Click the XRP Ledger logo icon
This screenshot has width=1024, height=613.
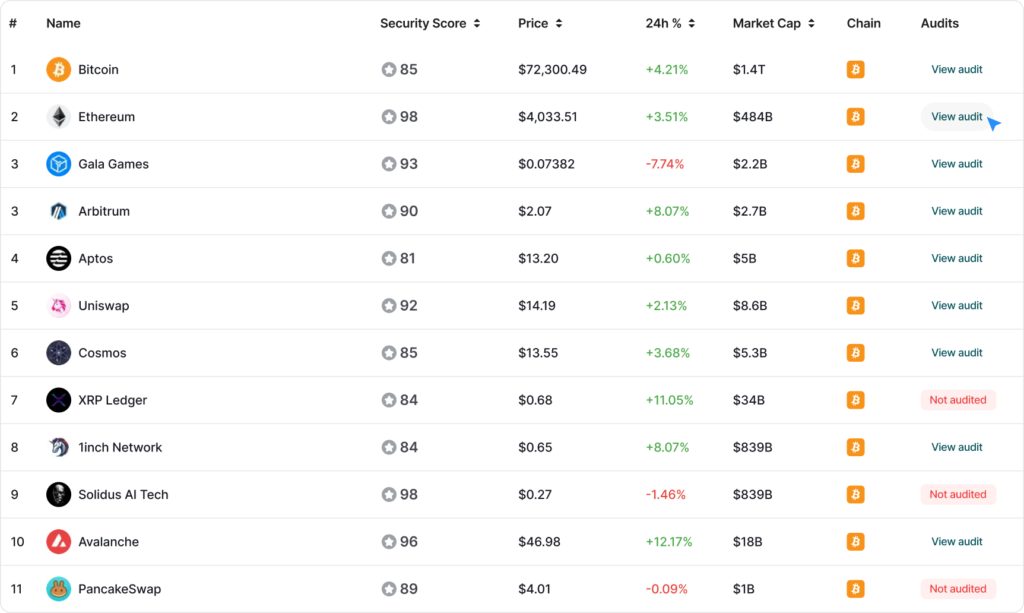pyautogui.click(x=59, y=400)
